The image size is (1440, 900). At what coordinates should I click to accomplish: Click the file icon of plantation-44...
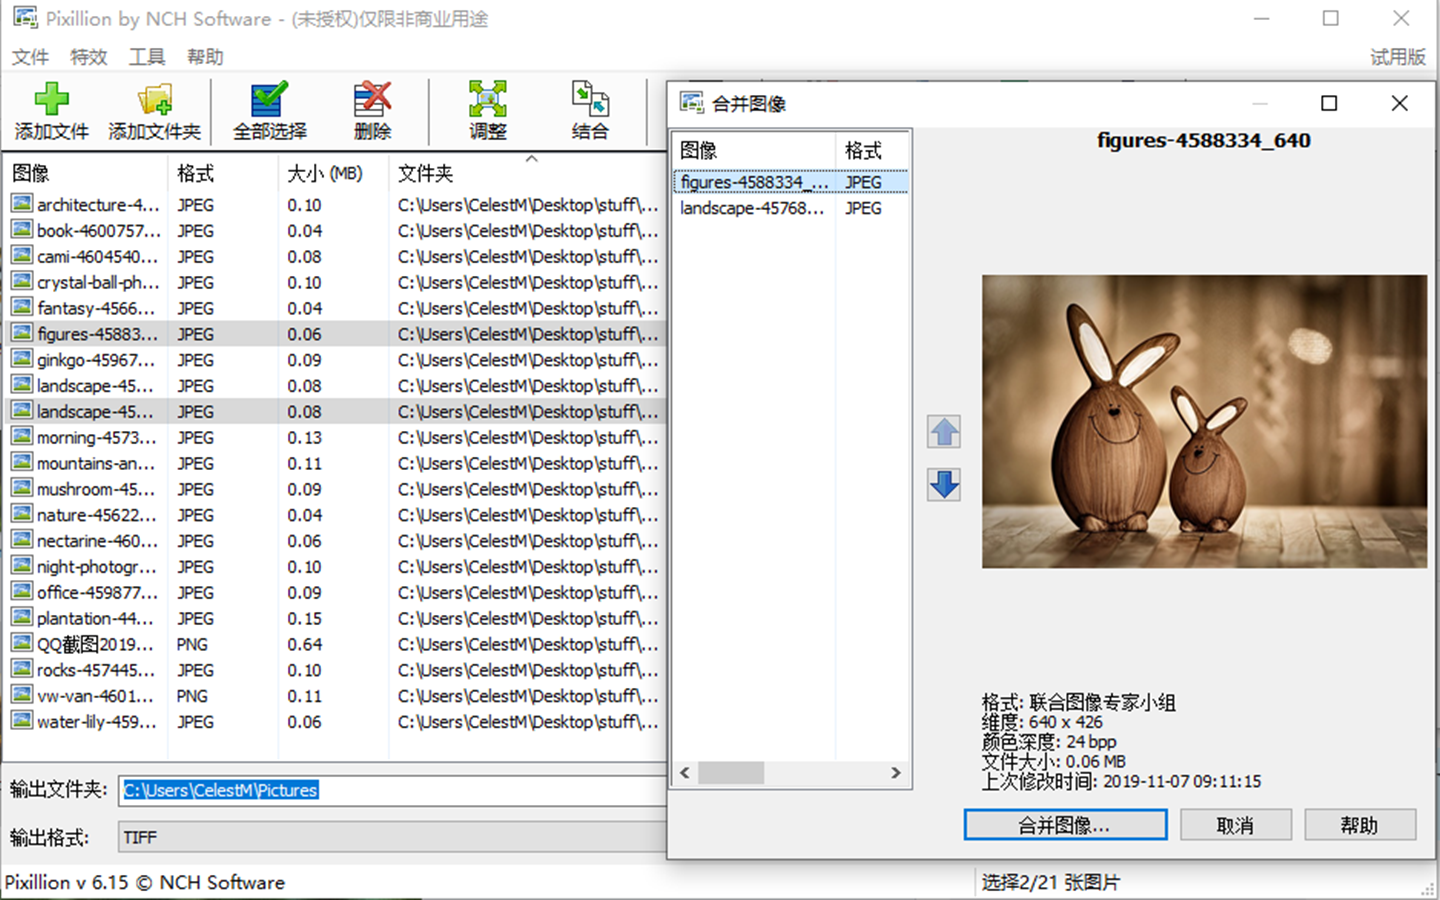point(22,618)
